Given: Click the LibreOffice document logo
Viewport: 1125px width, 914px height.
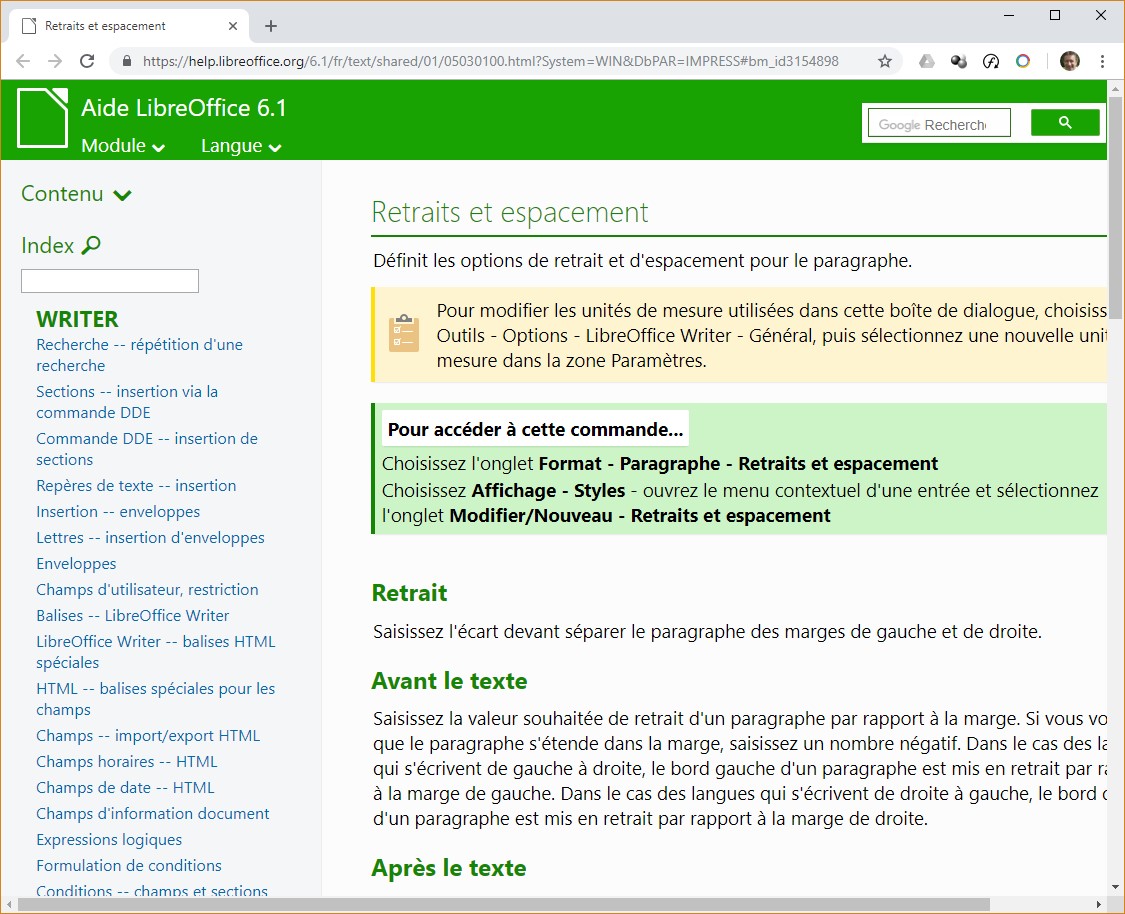Looking at the screenshot, I should (43, 118).
